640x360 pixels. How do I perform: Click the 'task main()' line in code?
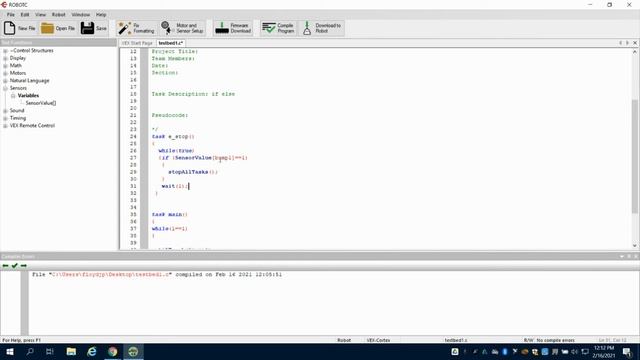pos(169,214)
